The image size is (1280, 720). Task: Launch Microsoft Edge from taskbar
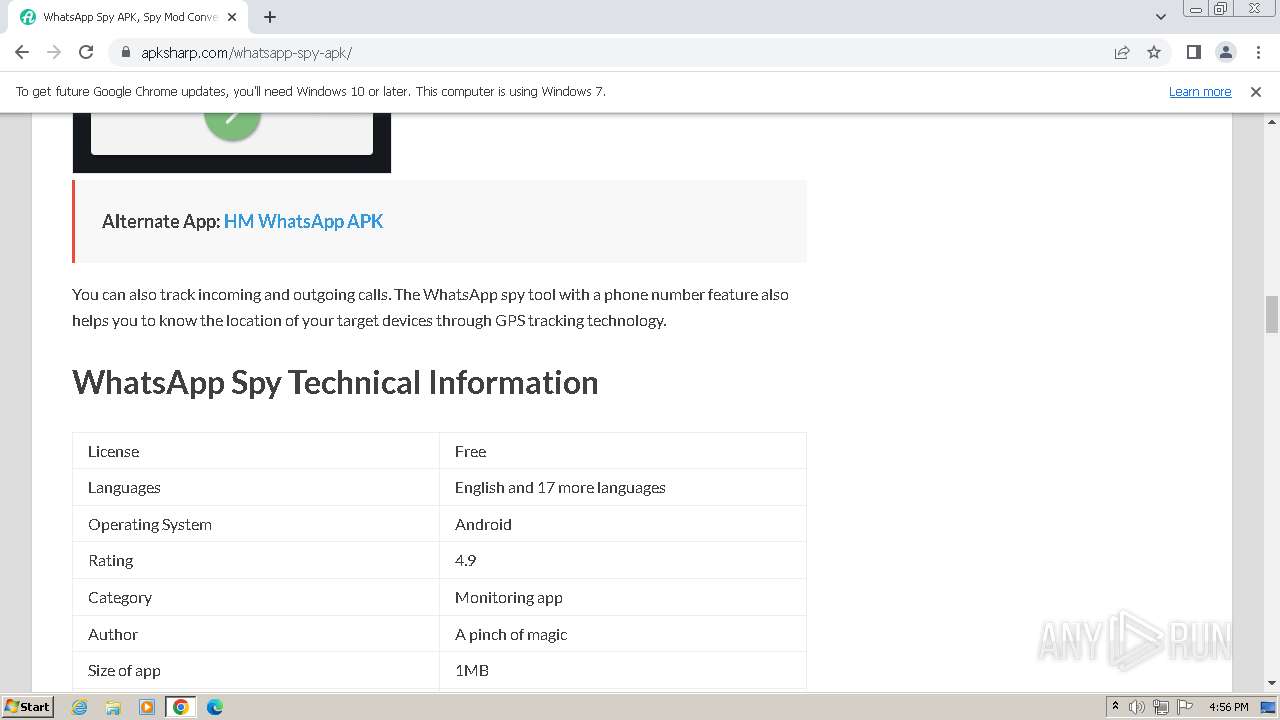215,707
